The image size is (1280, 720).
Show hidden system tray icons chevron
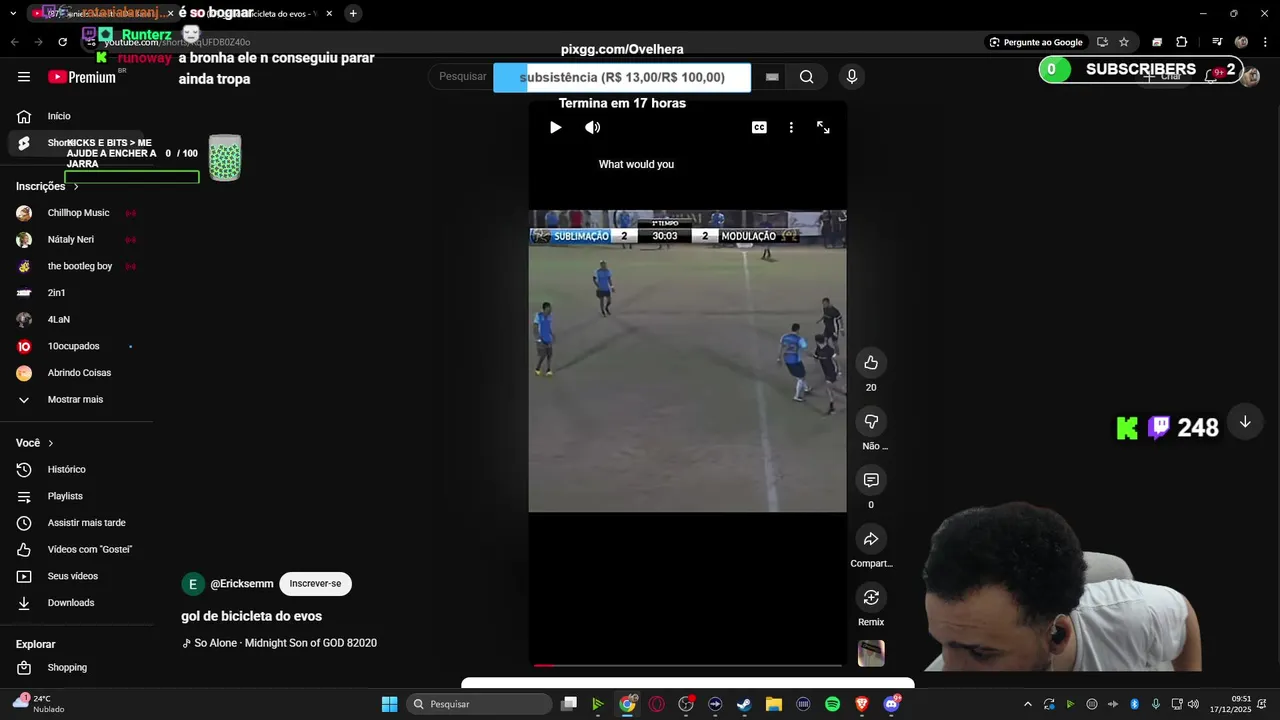[1027, 704]
